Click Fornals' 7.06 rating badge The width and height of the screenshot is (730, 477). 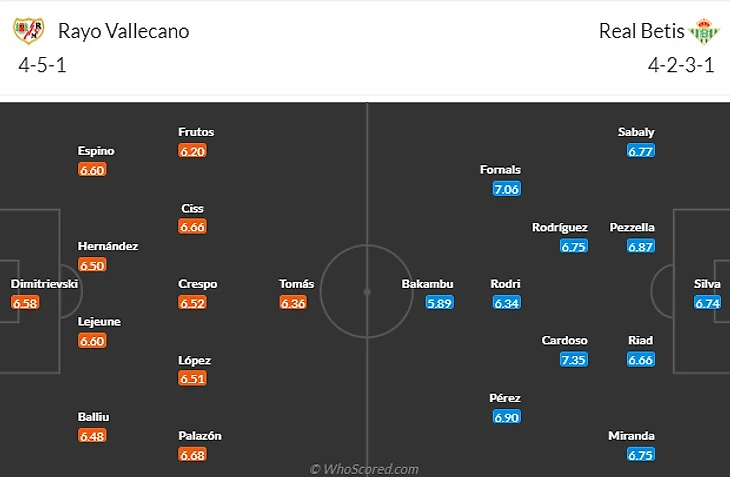(x=507, y=189)
